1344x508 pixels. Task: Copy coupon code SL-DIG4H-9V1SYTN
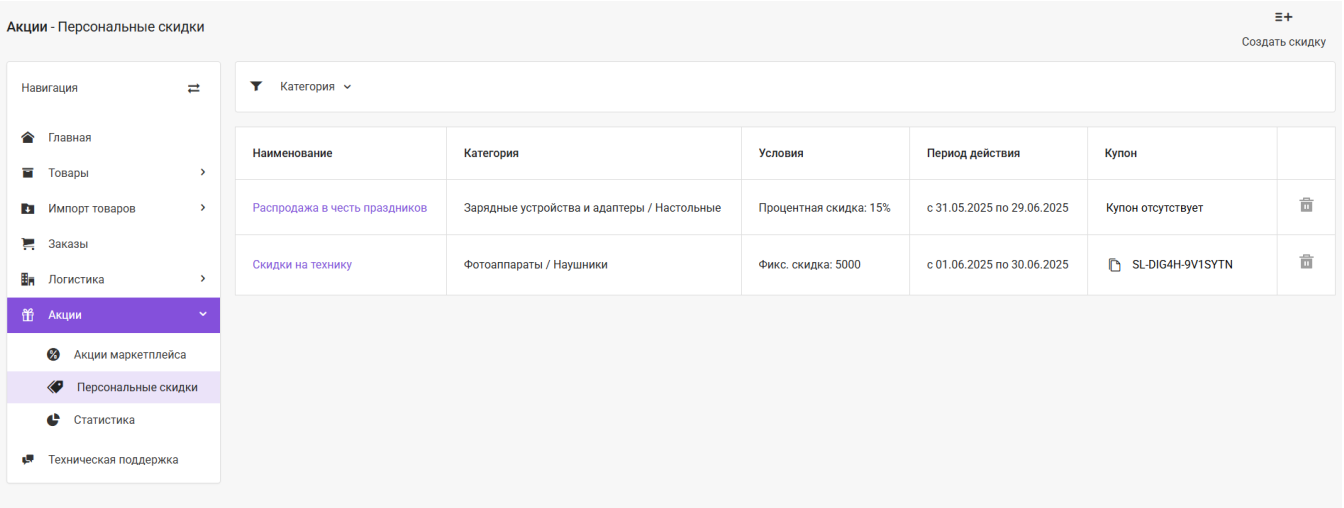pyautogui.click(x=1115, y=265)
